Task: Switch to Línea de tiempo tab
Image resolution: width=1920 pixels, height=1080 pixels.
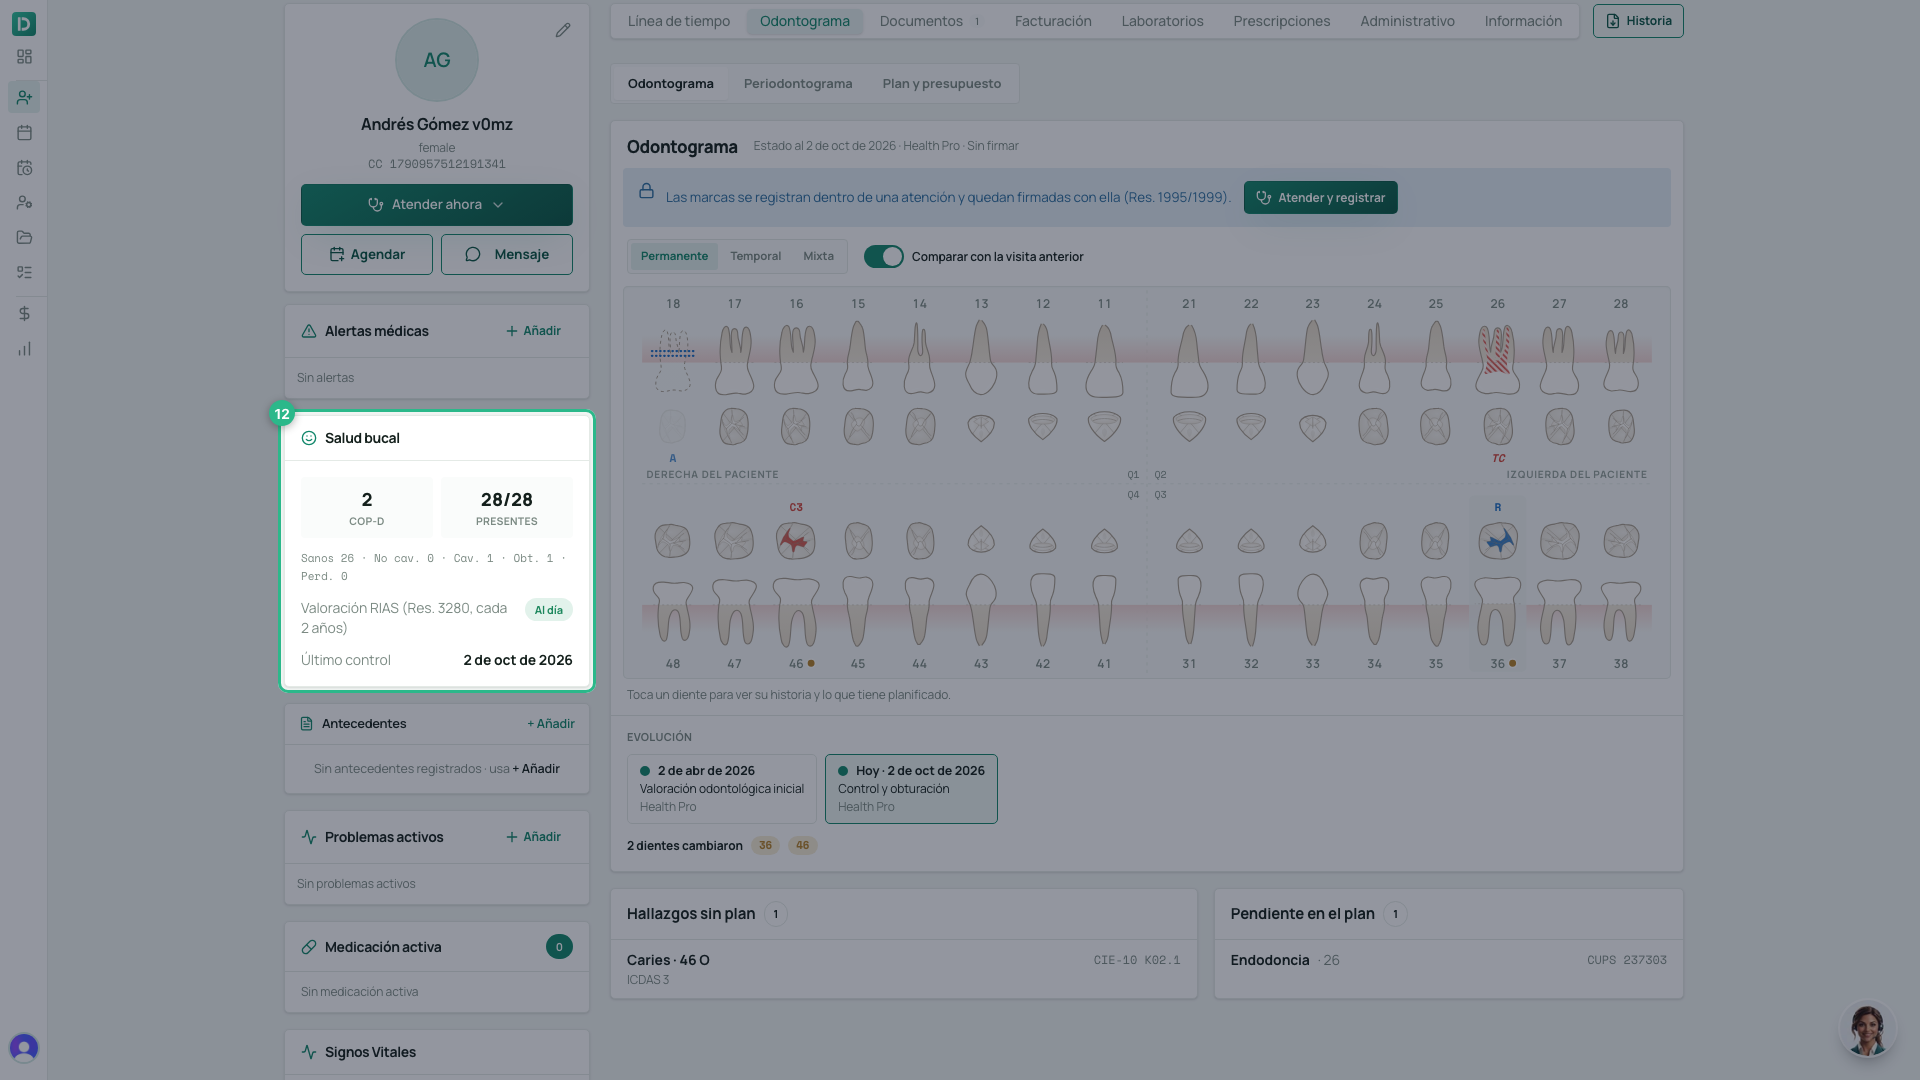Action: tap(679, 21)
